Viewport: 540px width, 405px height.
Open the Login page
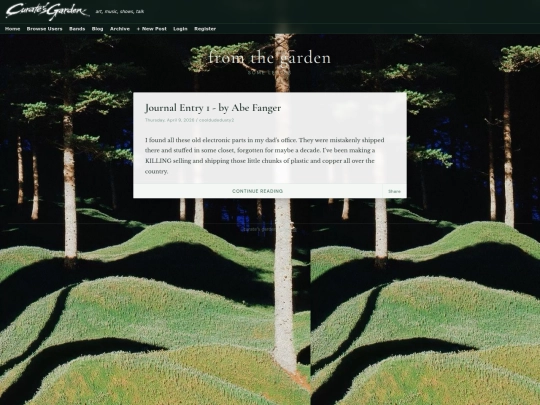(x=180, y=29)
